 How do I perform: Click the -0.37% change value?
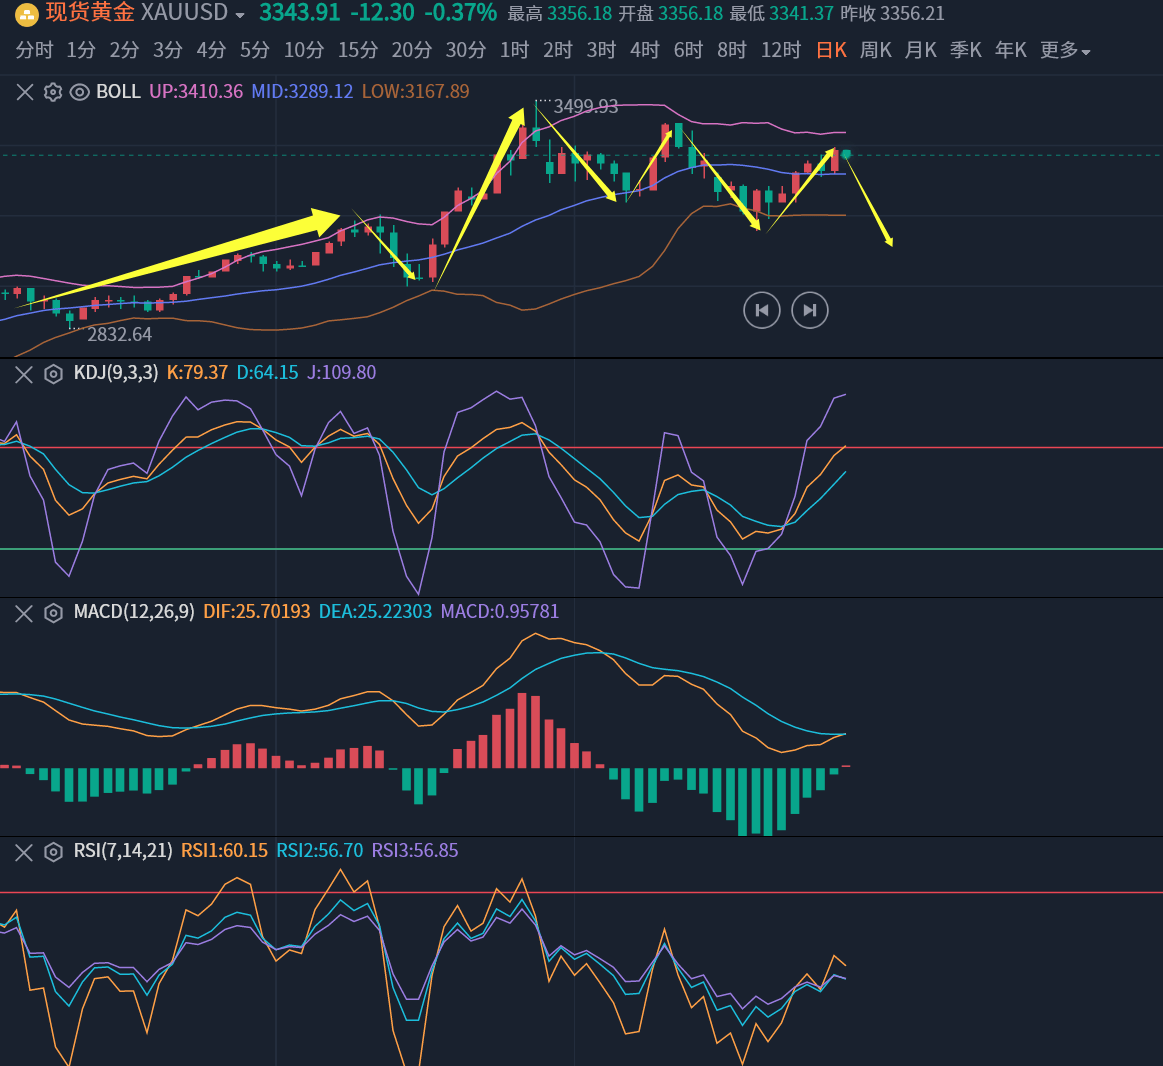460,13
